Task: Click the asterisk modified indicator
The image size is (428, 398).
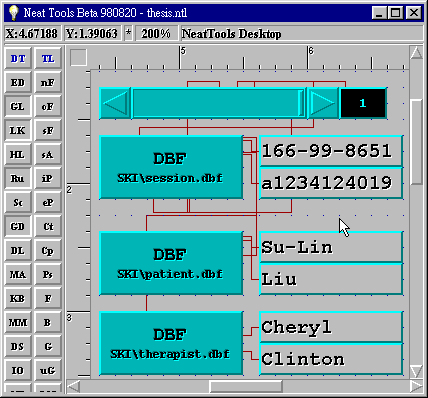Action: [128, 34]
